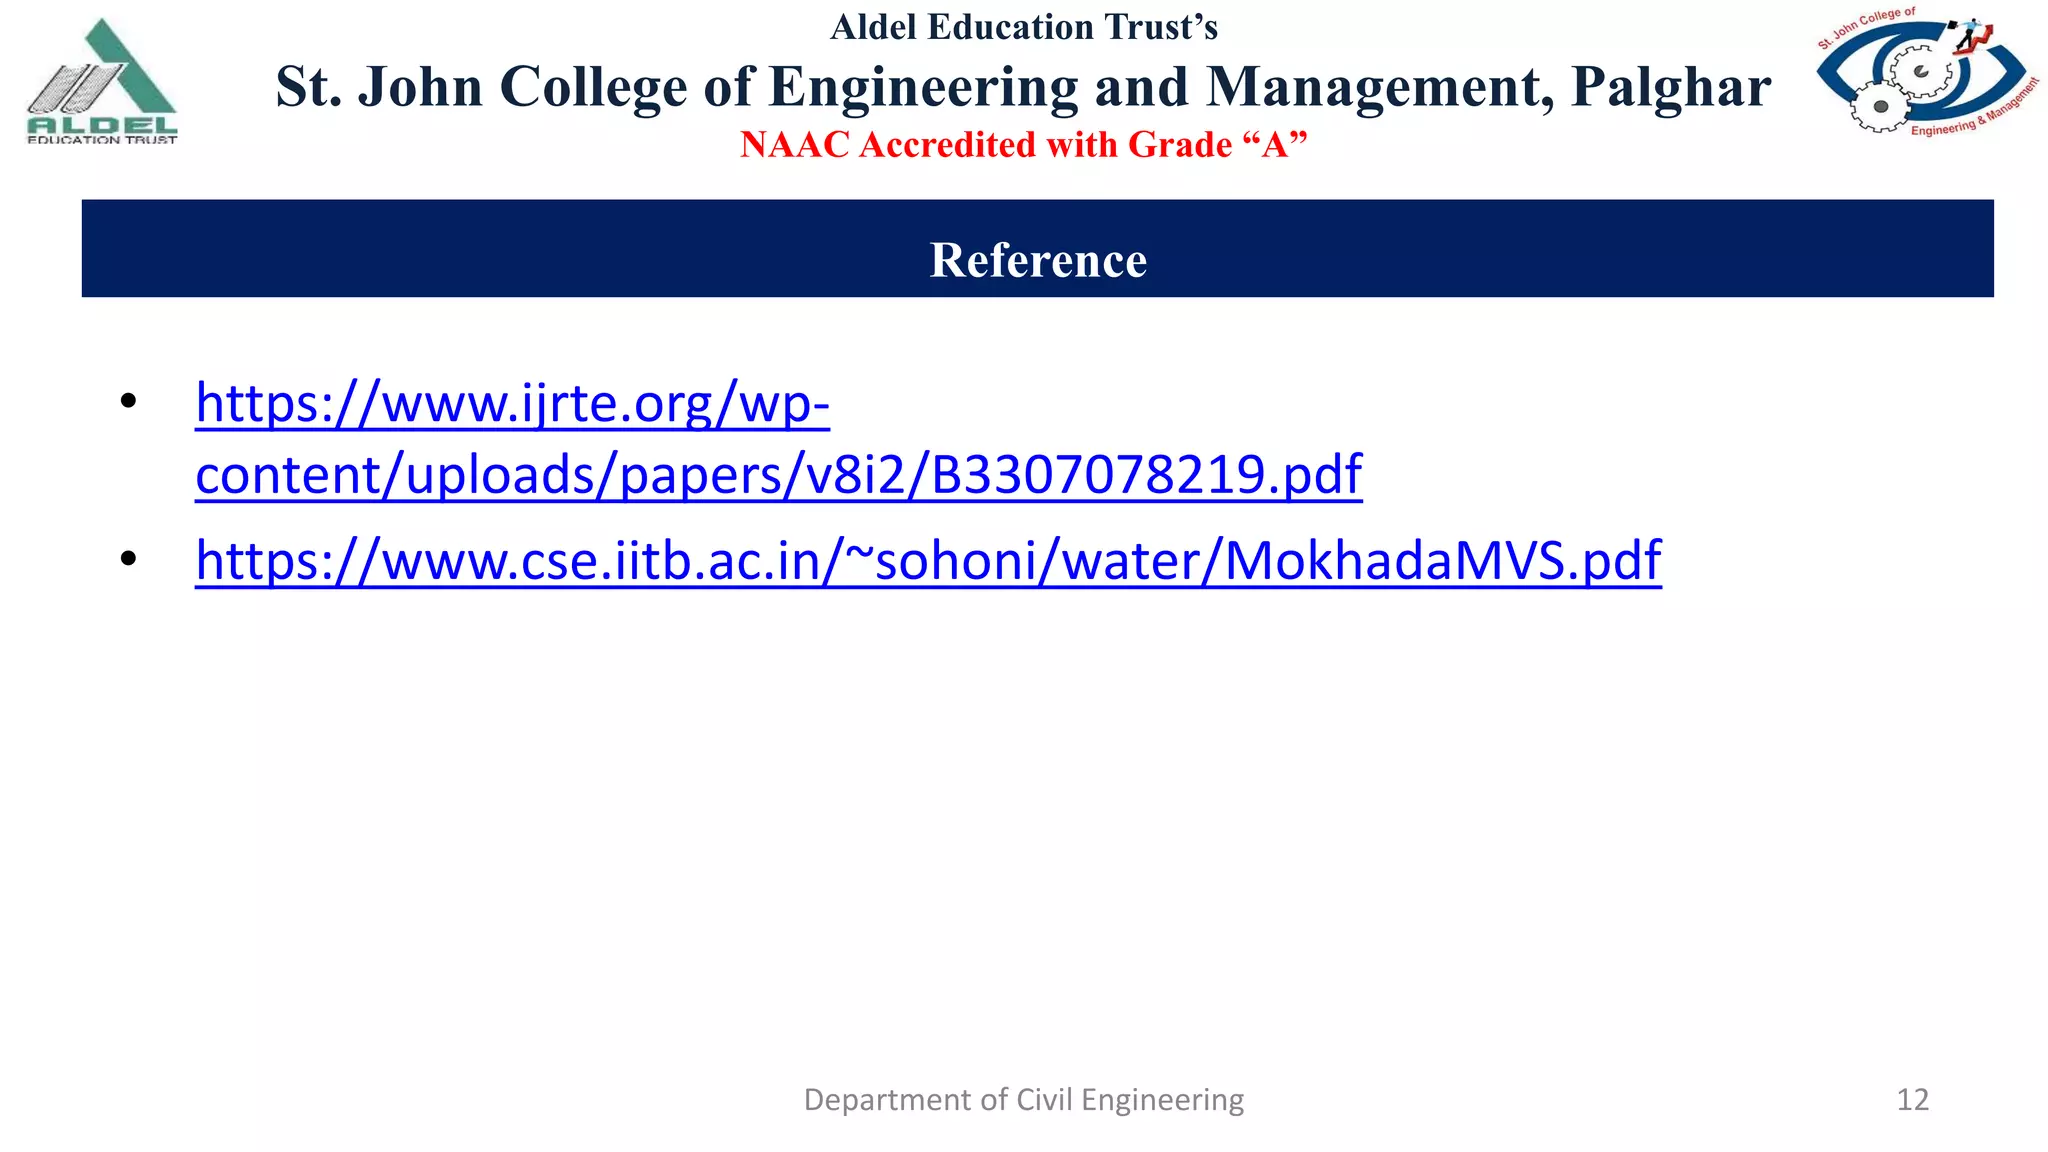Click the St. John College of Engineering title

click(x=1023, y=87)
